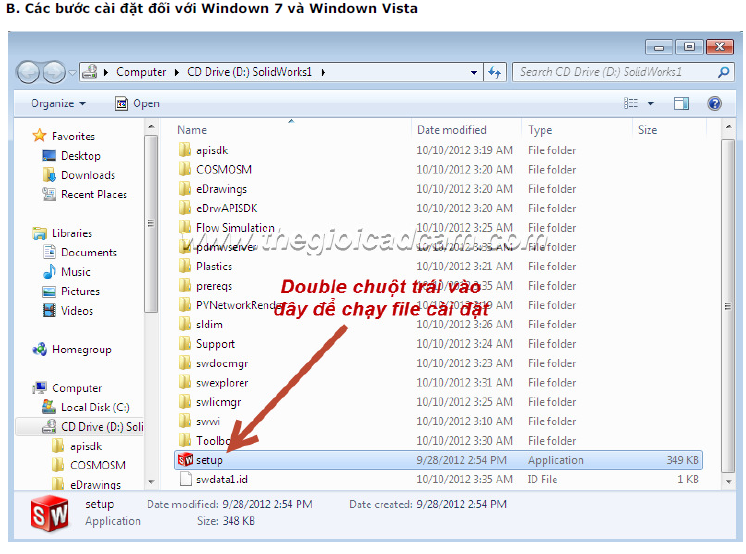Click the Open toolbar button

137,103
